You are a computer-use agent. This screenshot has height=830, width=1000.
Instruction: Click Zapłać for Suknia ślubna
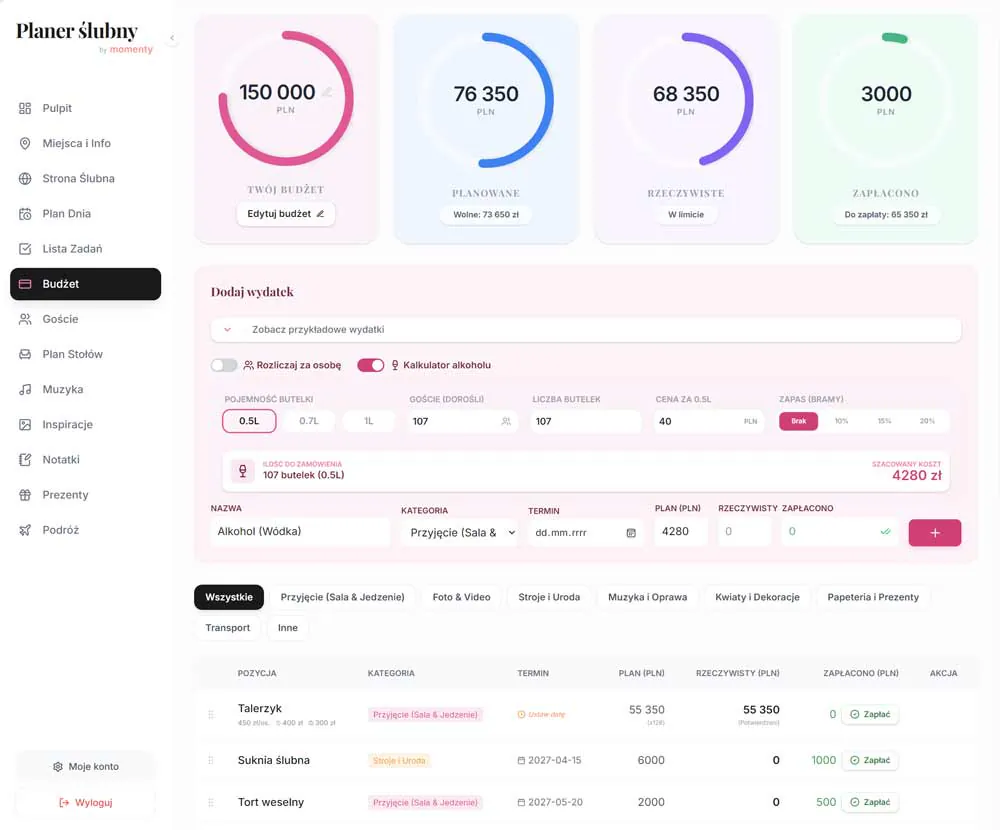pyautogui.click(x=871, y=760)
